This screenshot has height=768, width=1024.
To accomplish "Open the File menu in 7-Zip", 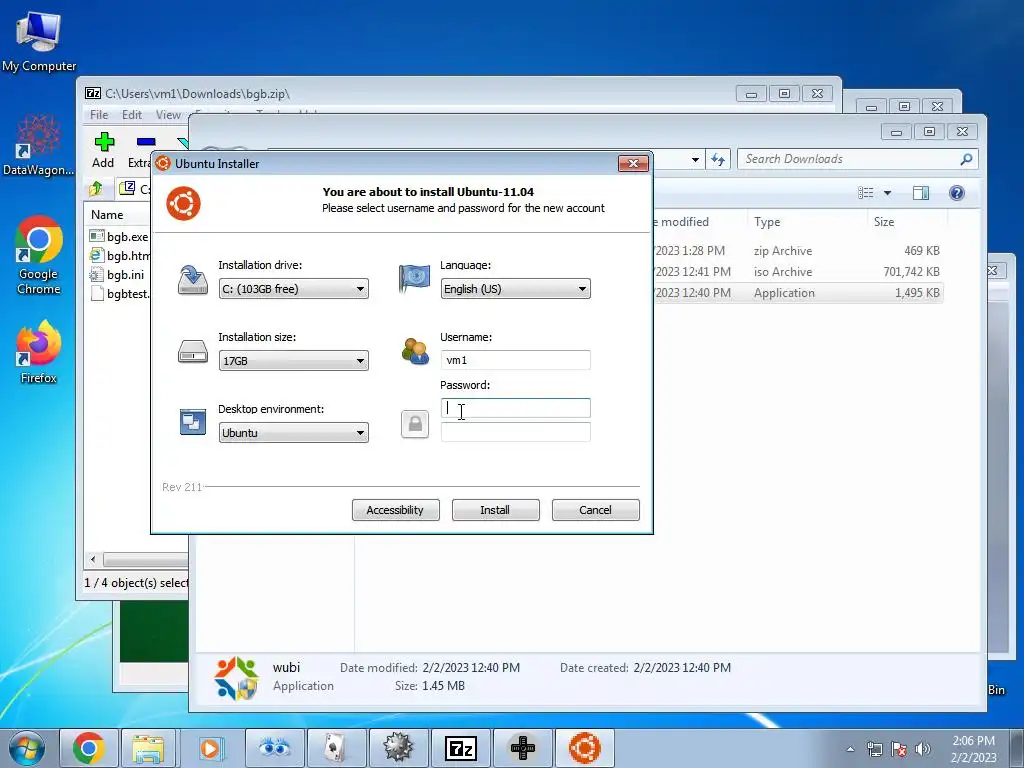I will [99, 115].
